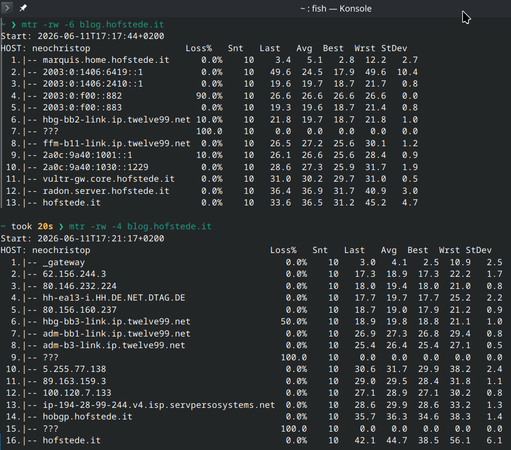Click host 'hobgp.hofstede.it'
The width and height of the screenshot is (511, 450).
point(87,417)
